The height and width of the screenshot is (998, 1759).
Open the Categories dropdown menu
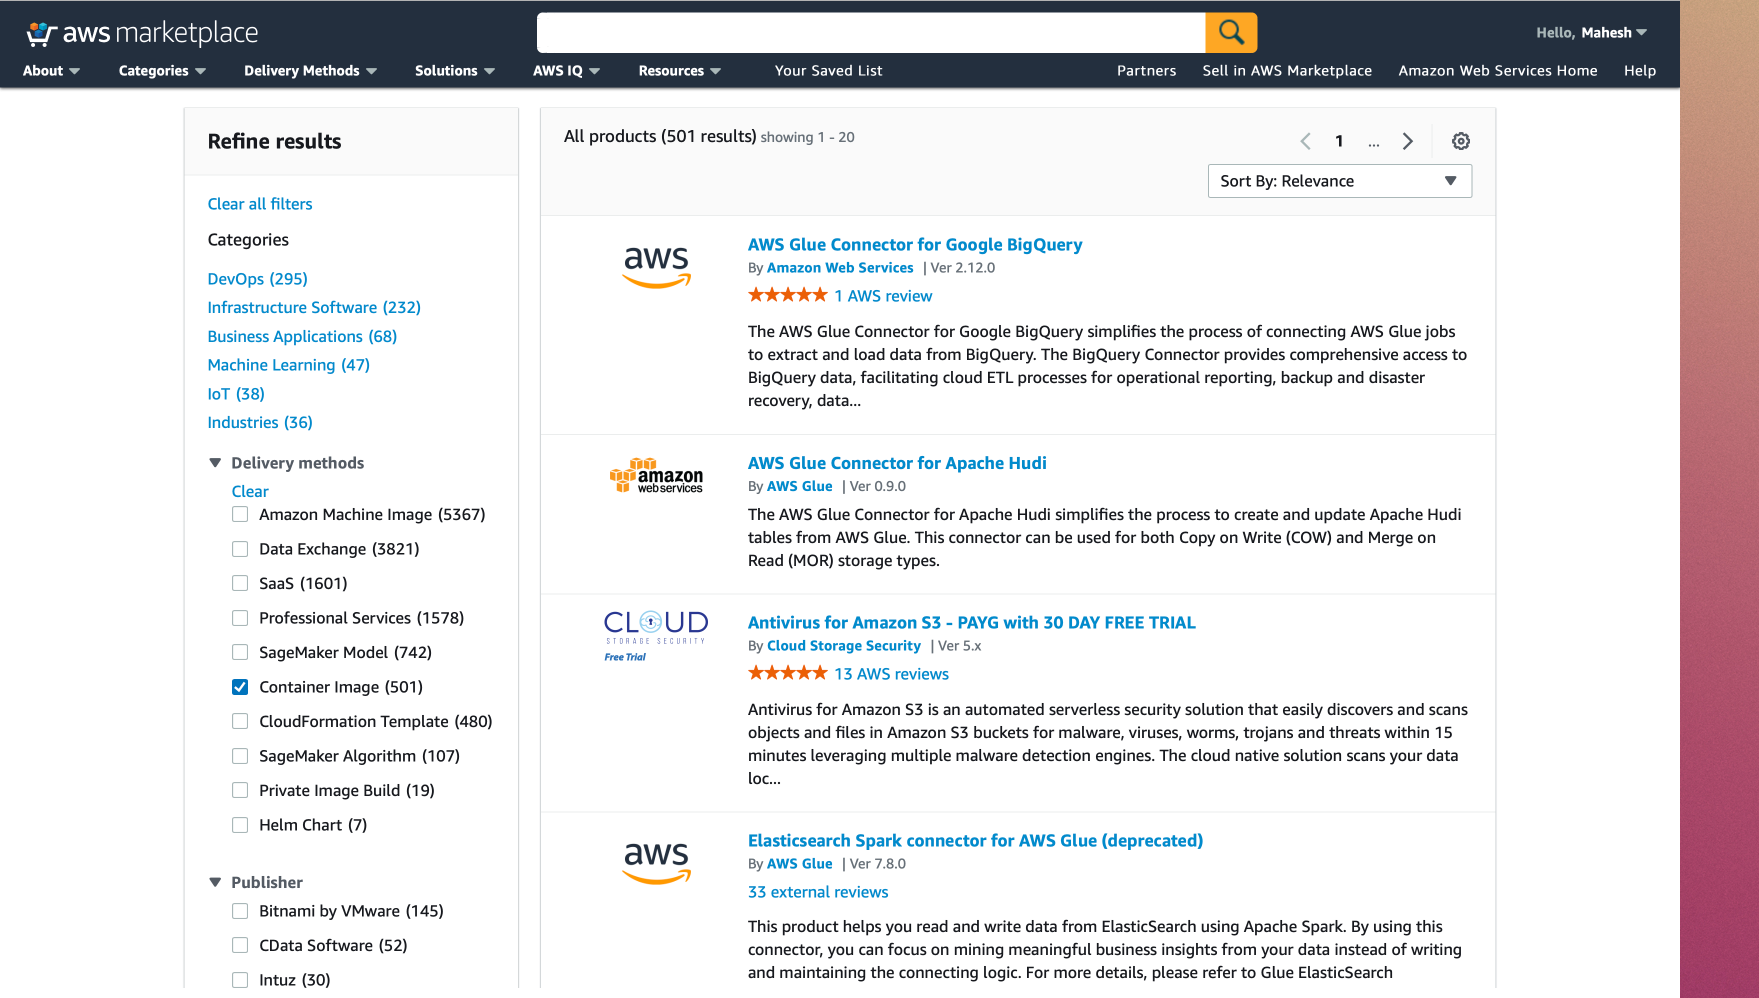162,70
